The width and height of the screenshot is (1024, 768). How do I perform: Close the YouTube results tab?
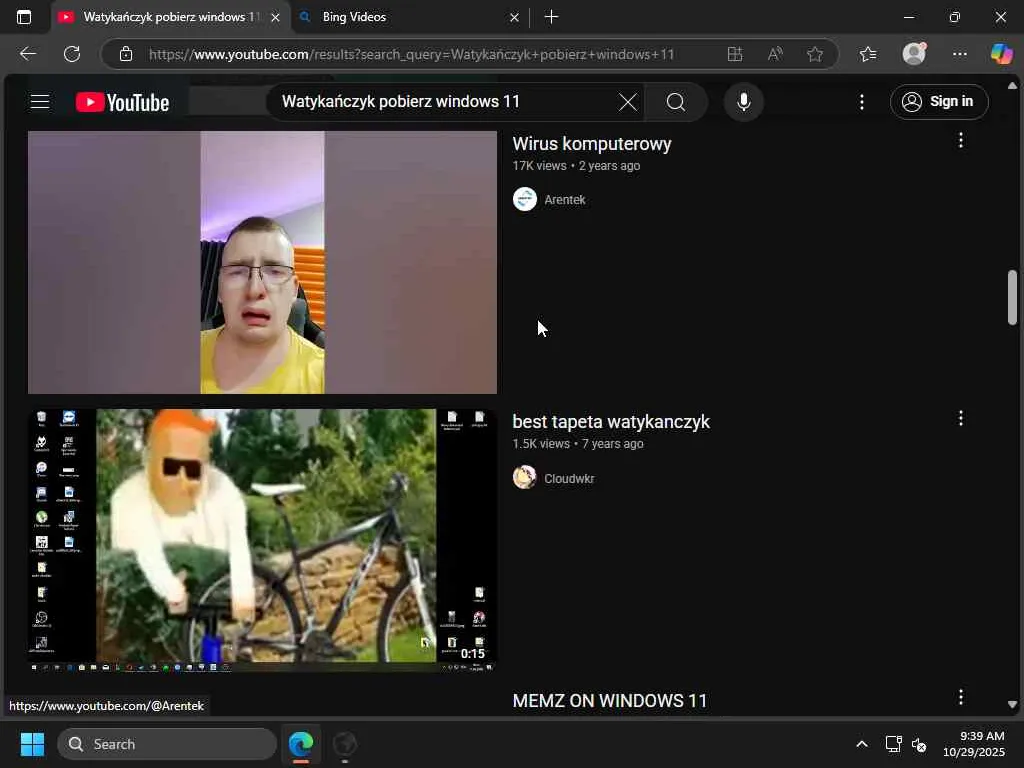click(x=275, y=18)
